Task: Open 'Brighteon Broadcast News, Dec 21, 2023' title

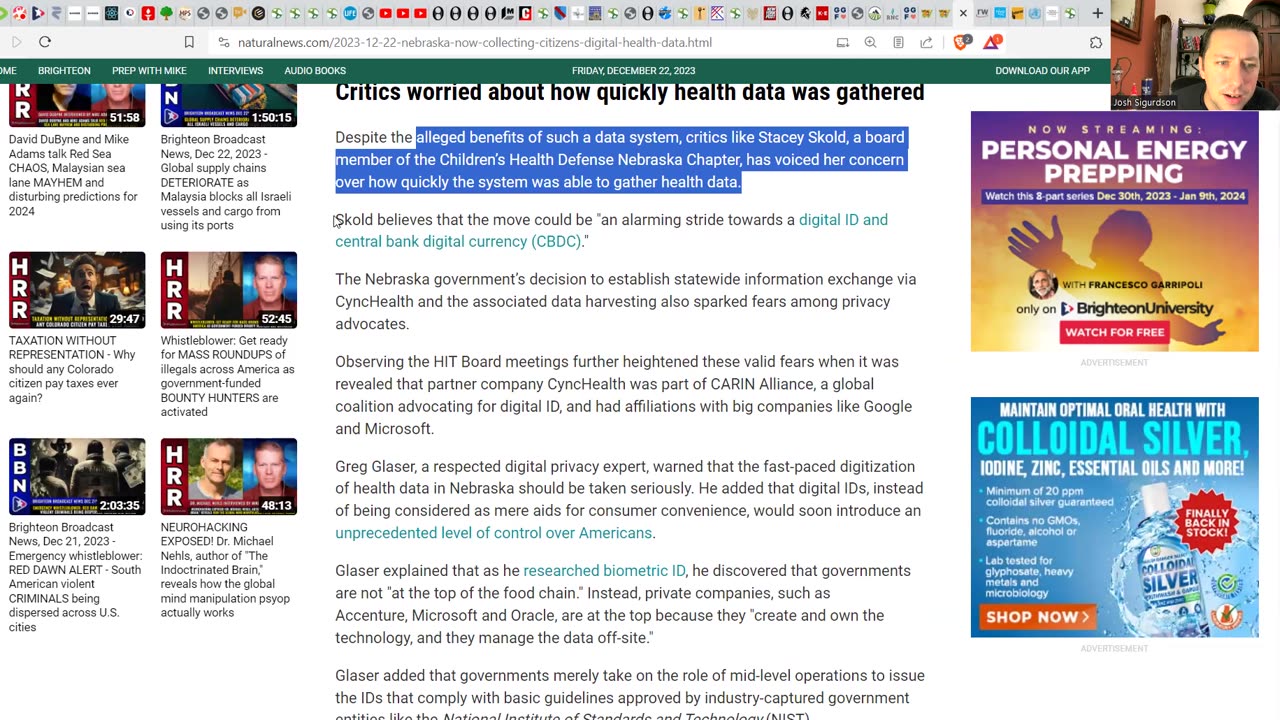Action: [75, 577]
